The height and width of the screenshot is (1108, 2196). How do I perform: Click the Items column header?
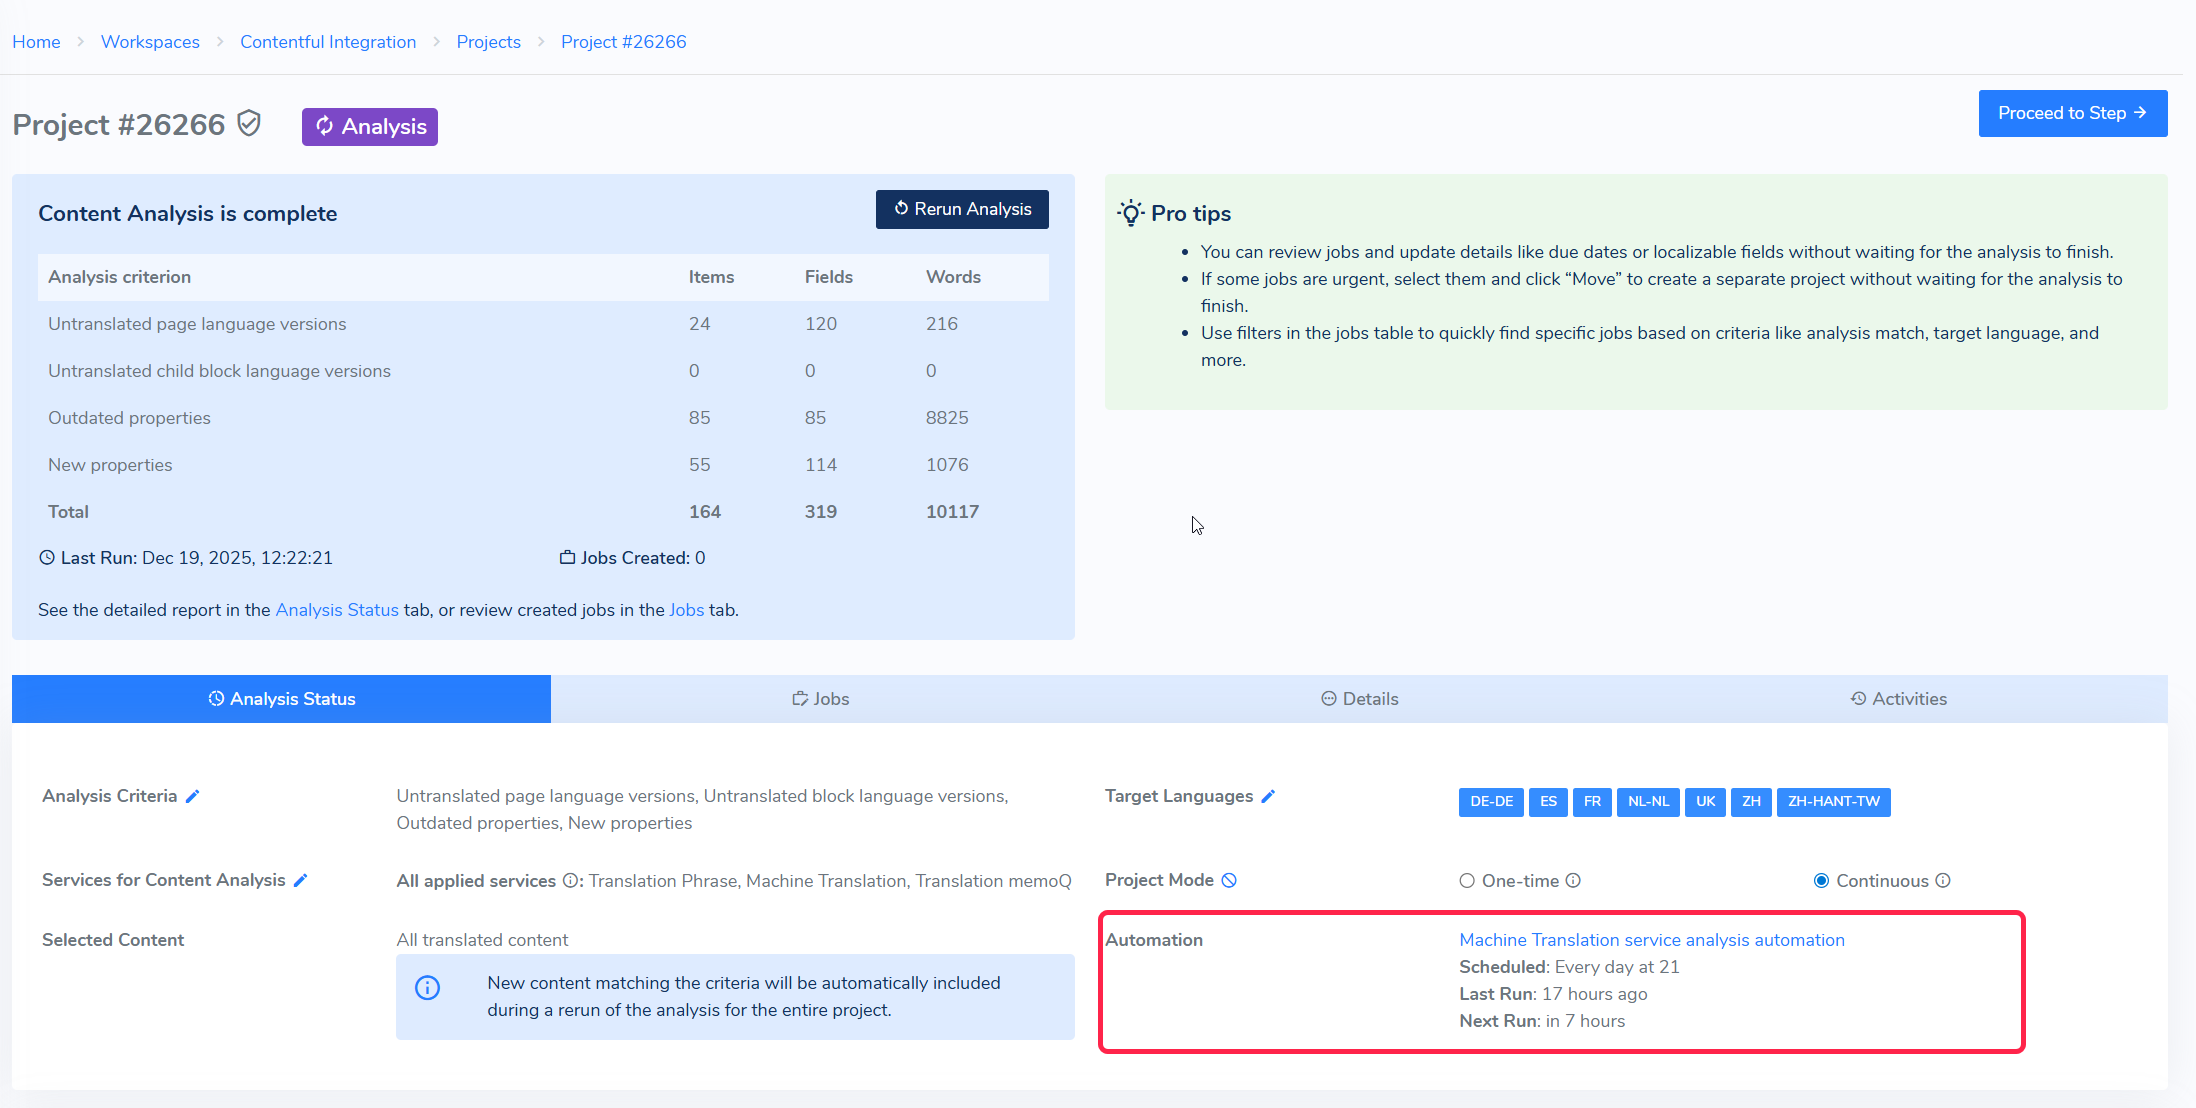pyautogui.click(x=711, y=277)
